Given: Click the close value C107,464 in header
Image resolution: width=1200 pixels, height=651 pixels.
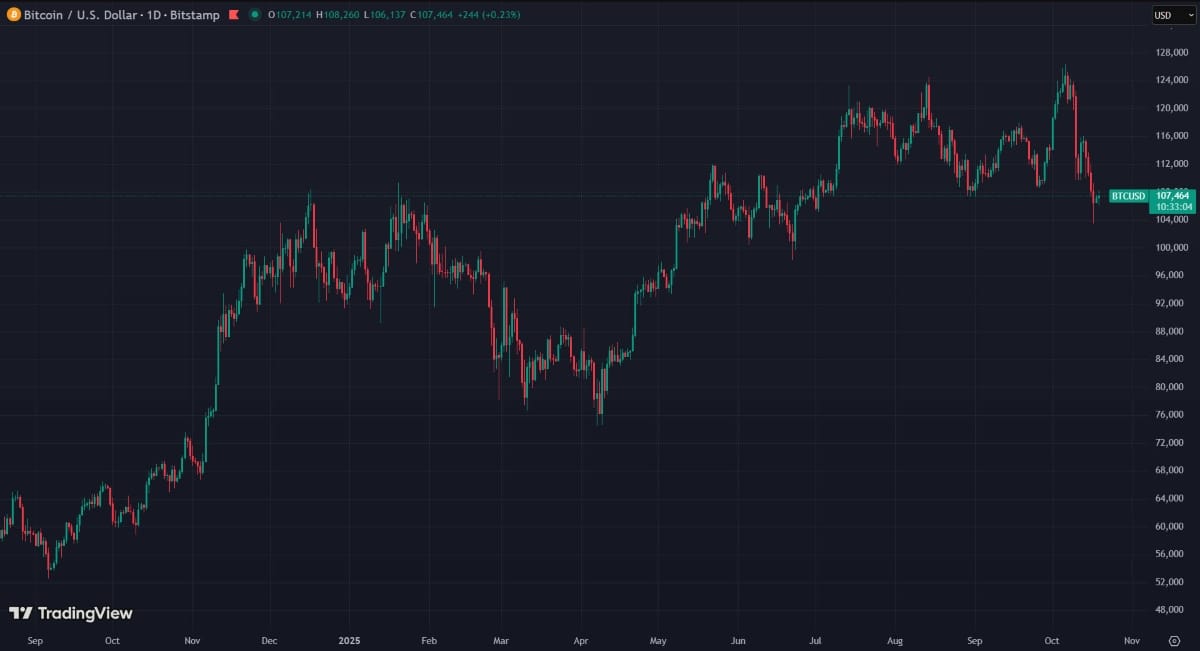Looking at the screenshot, I should pos(432,15).
